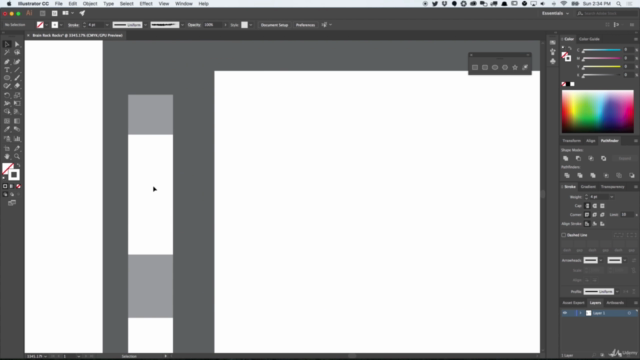
Task: Select the Direct Selection tool
Action: pyautogui.click(x=17, y=44)
